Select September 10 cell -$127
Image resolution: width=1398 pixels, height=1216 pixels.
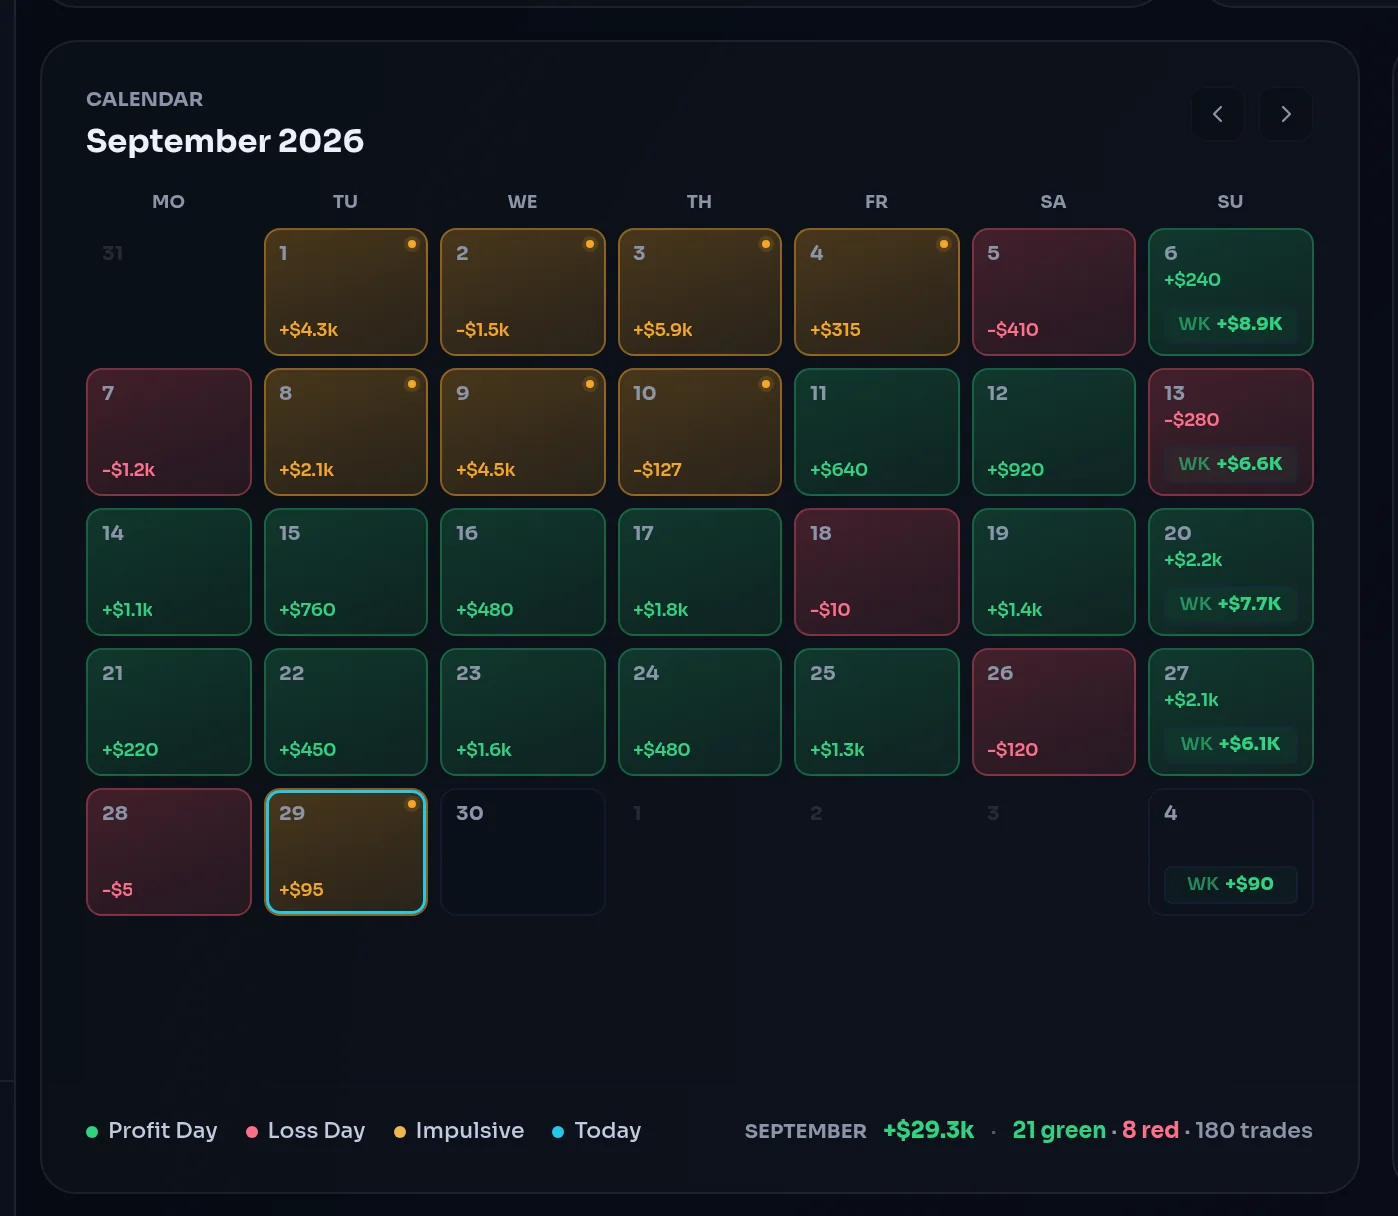700,432
